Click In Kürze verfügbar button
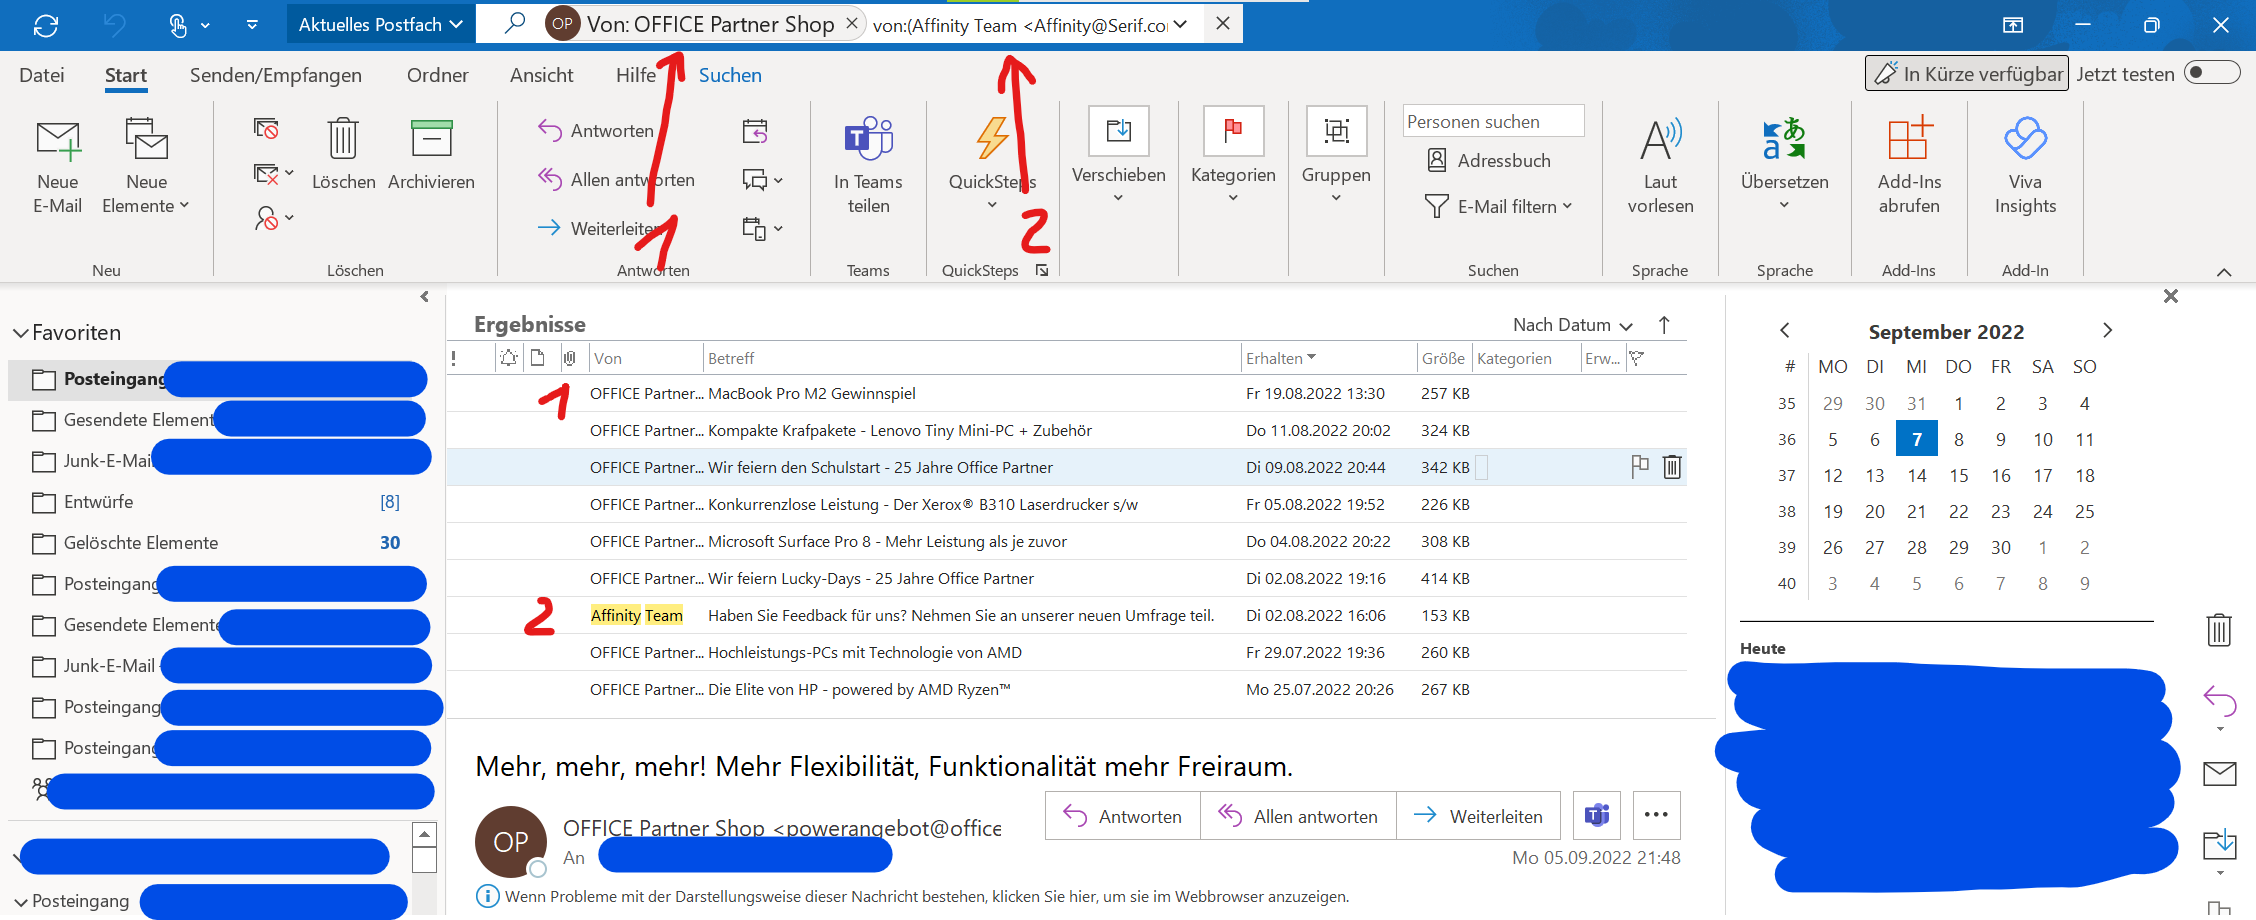The image size is (2256, 920). [1966, 73]
